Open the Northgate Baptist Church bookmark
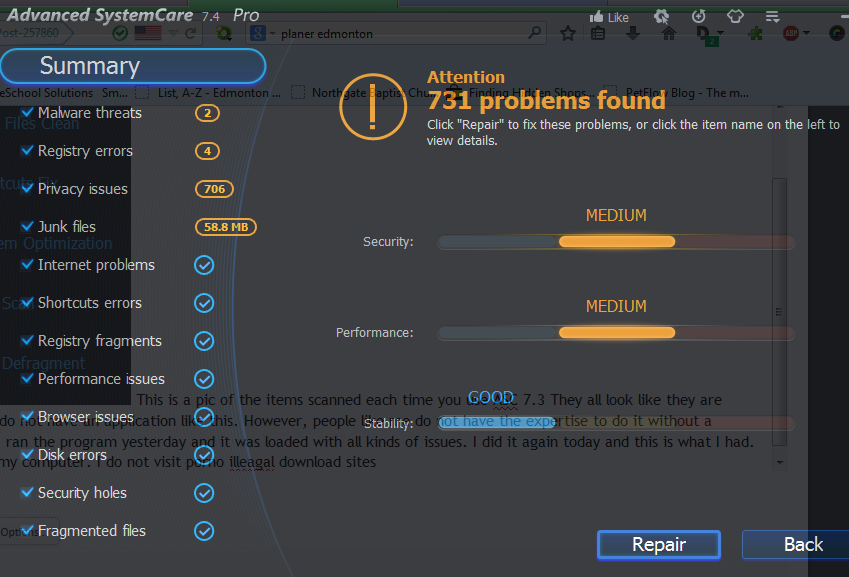The image size is (849, 577). click(366, 93)
